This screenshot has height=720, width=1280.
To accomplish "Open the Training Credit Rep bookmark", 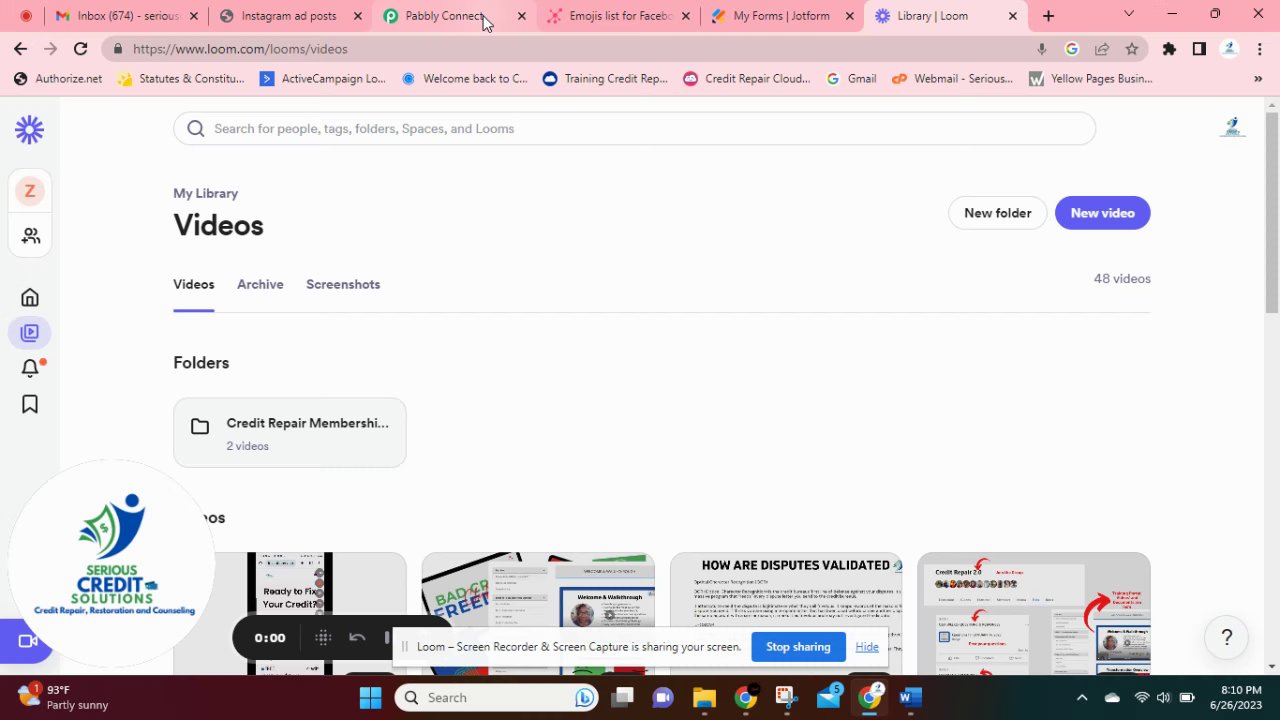I will click(x=605, y=78).
